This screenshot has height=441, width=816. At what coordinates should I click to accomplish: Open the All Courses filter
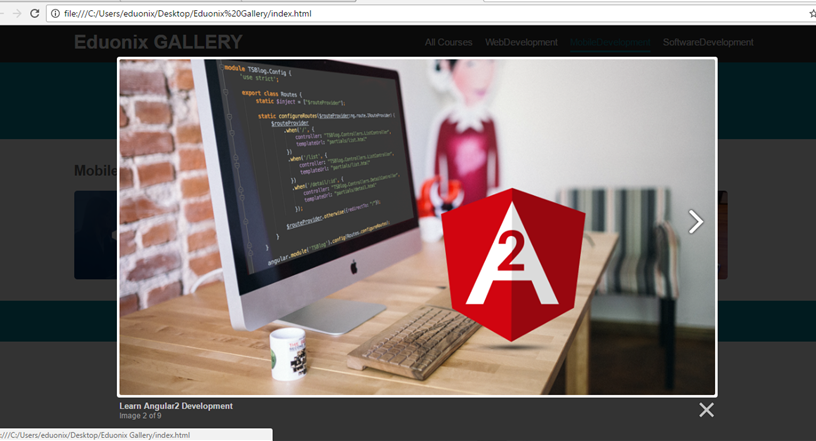(448, 42)
